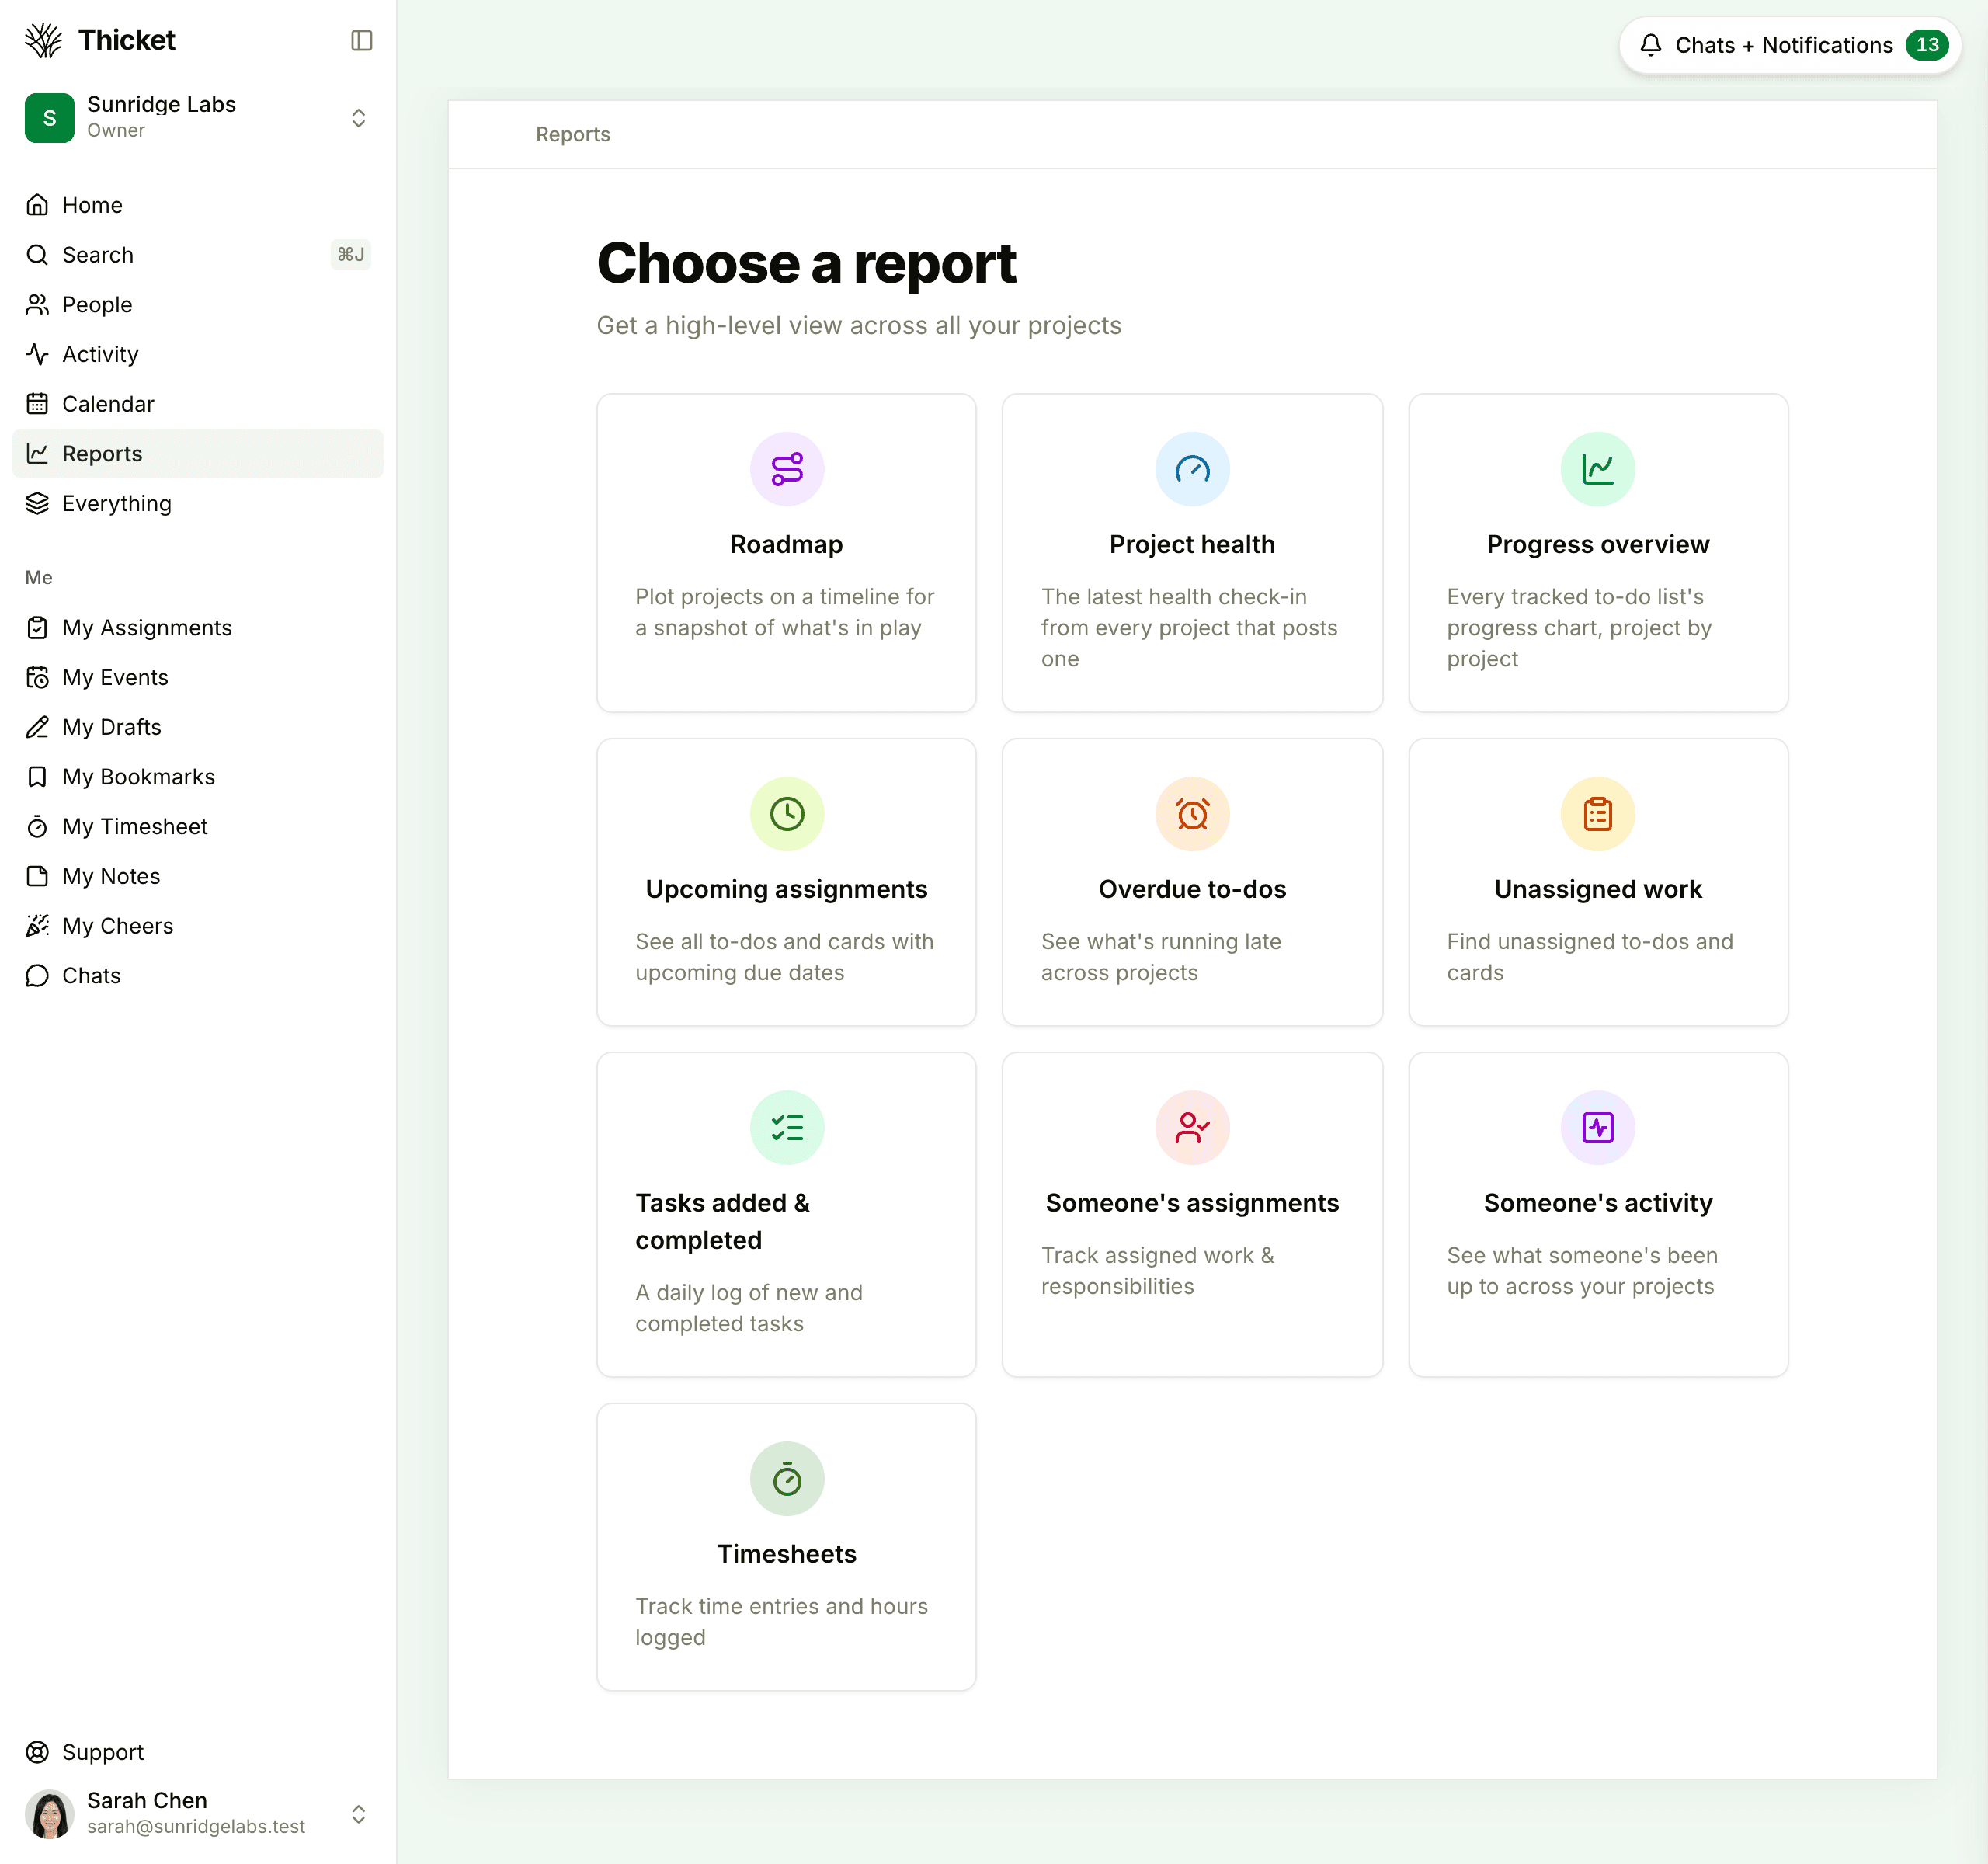1988x1864 pixels.
Task: Click the Thicket brand name
Action: 127,40
